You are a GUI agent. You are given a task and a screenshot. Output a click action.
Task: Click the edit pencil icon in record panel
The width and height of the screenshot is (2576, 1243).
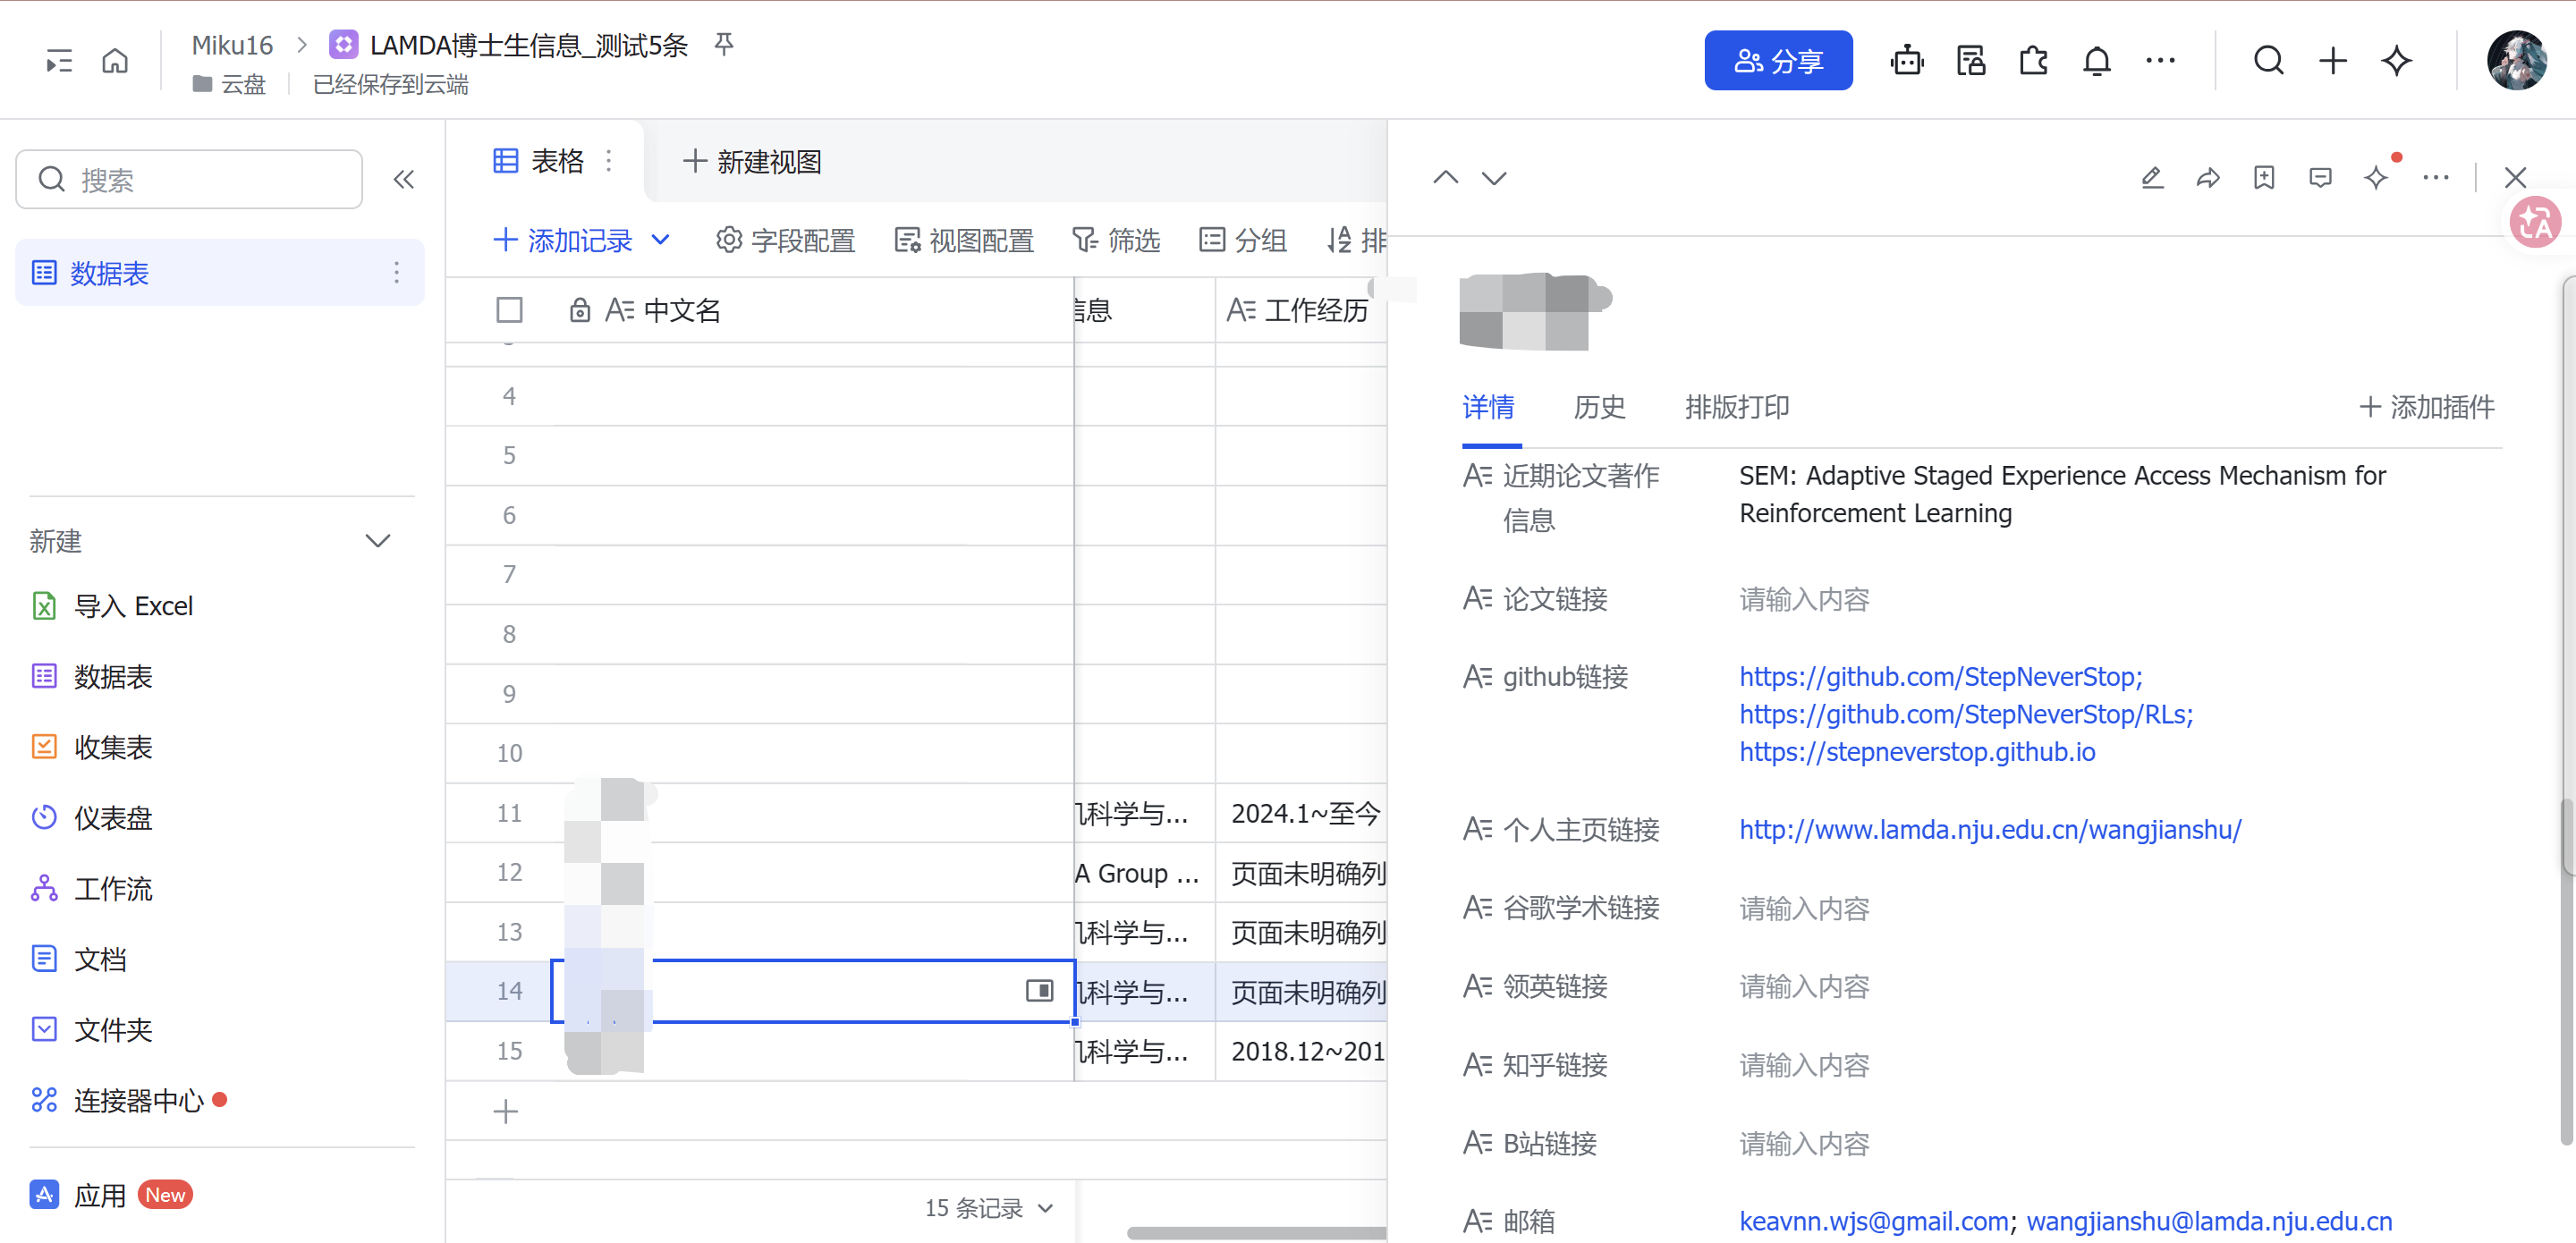click(2152, 178)
